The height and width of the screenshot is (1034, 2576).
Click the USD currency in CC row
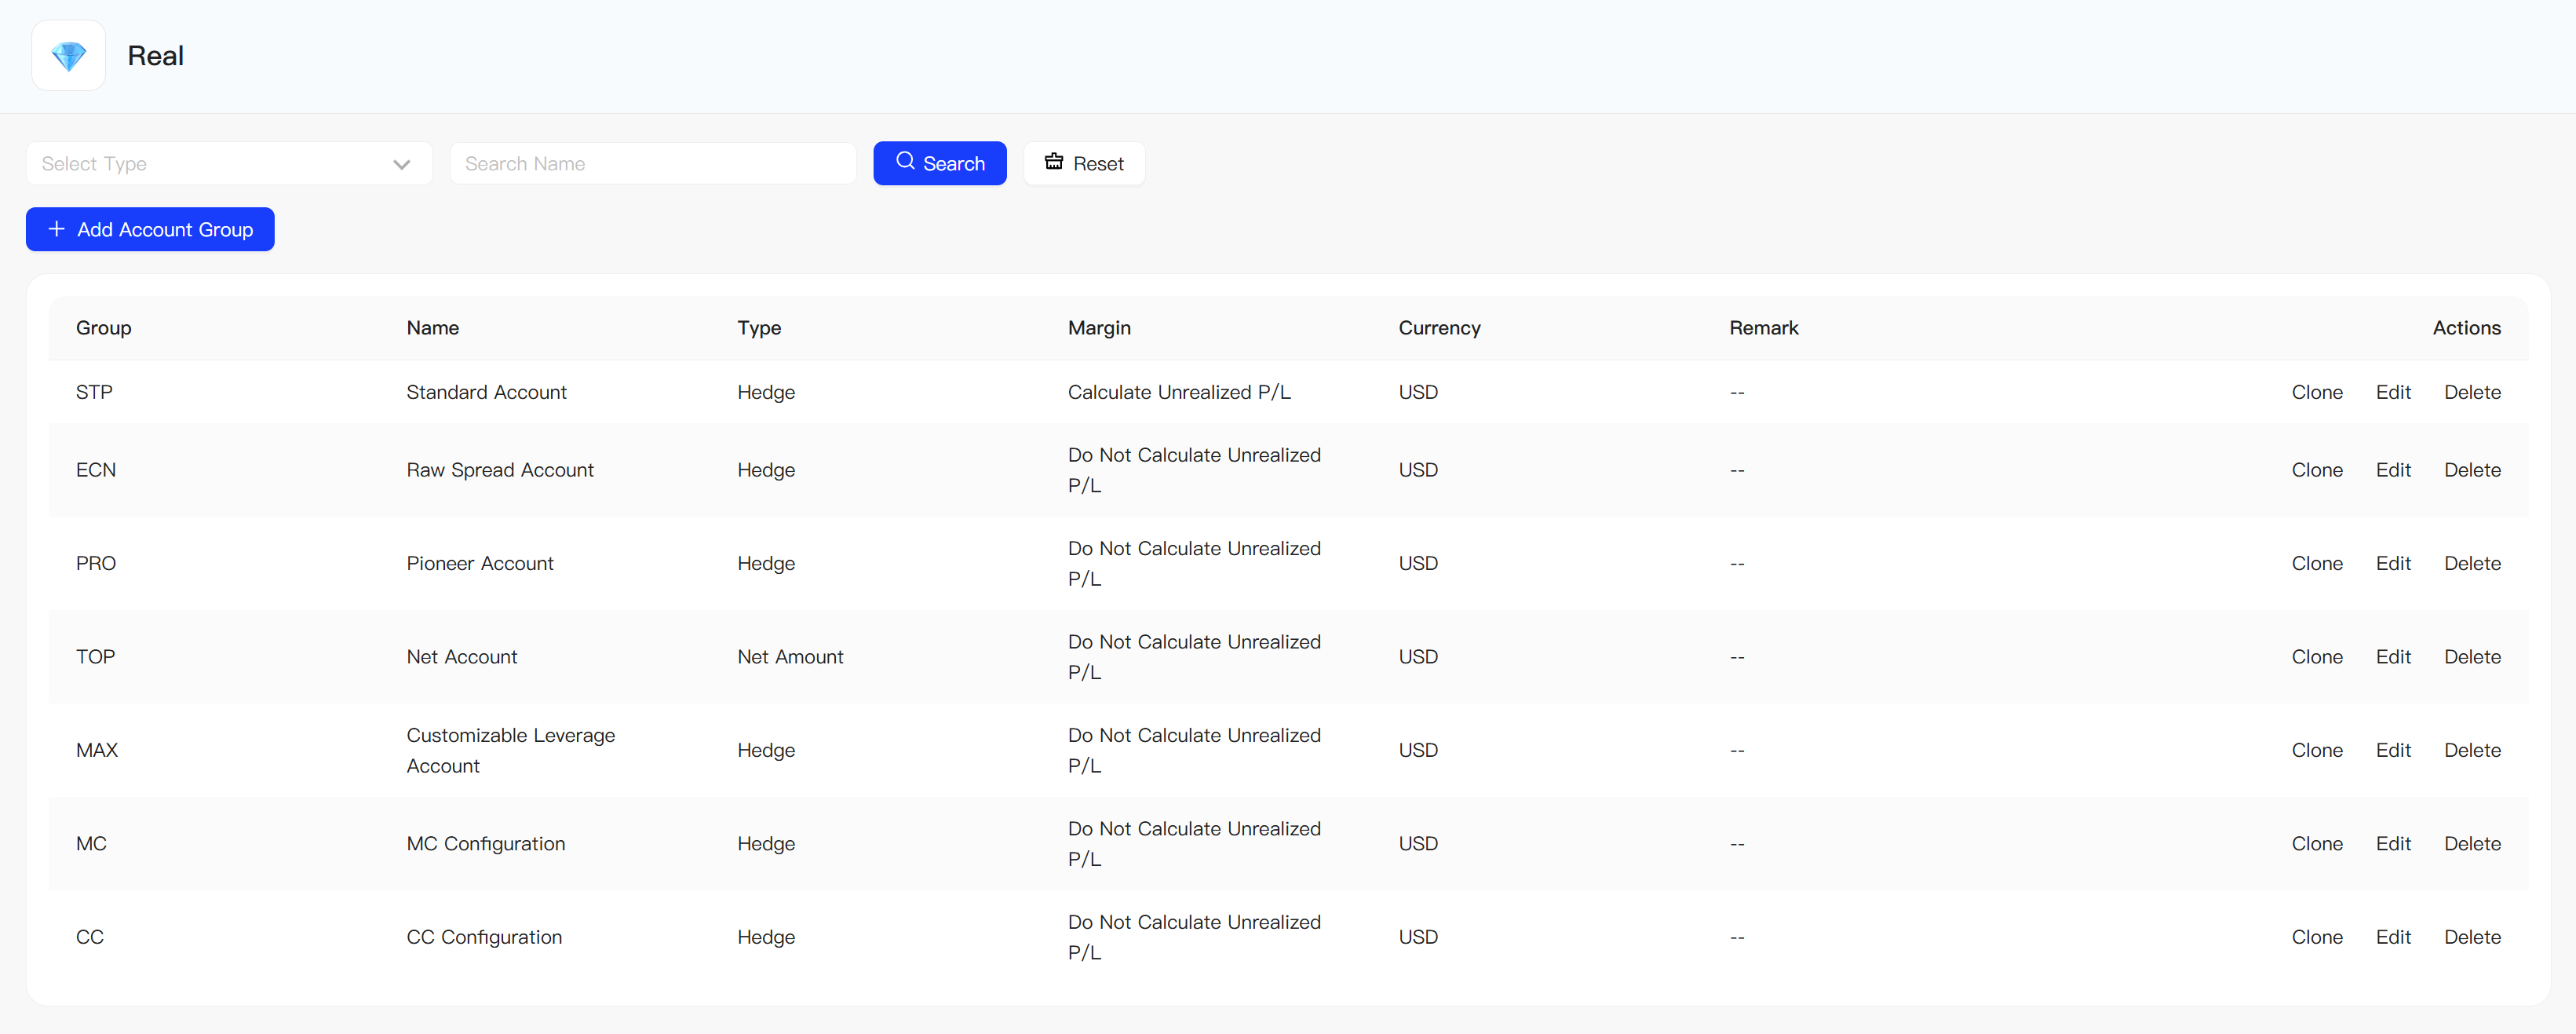(1418, 937)
